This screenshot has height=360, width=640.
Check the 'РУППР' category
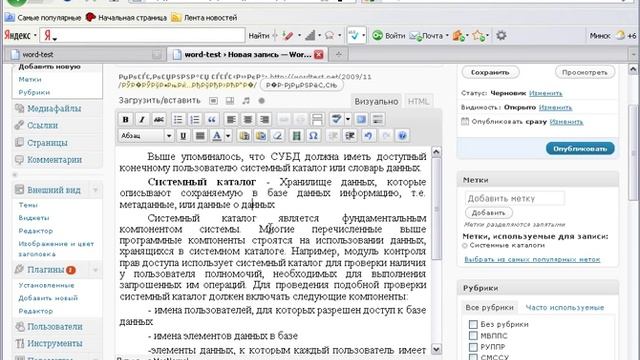click(473, 347)
